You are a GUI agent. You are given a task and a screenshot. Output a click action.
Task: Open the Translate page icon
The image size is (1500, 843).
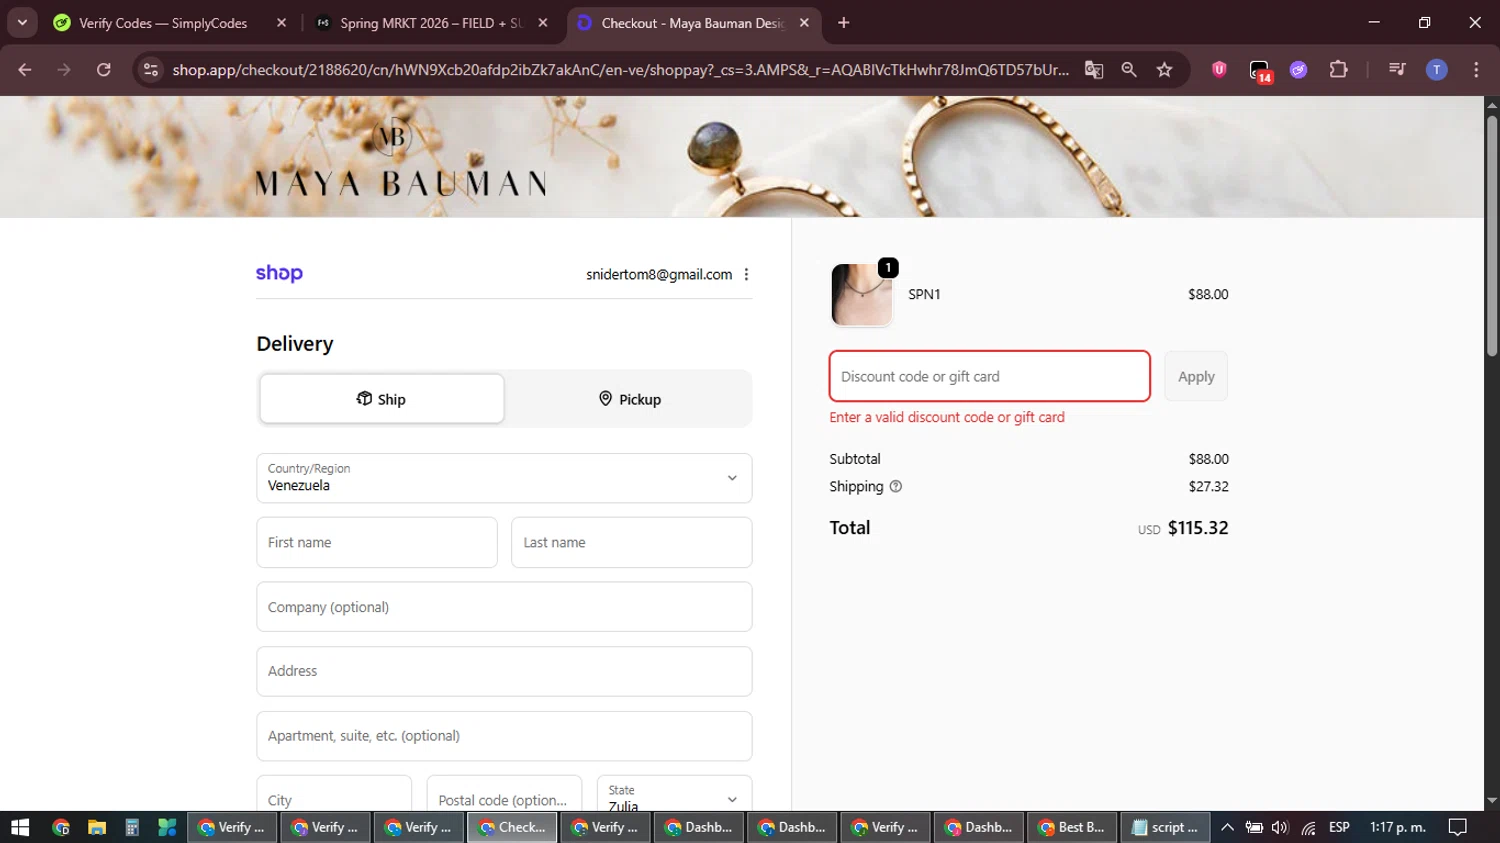(x=1094, y=69)
